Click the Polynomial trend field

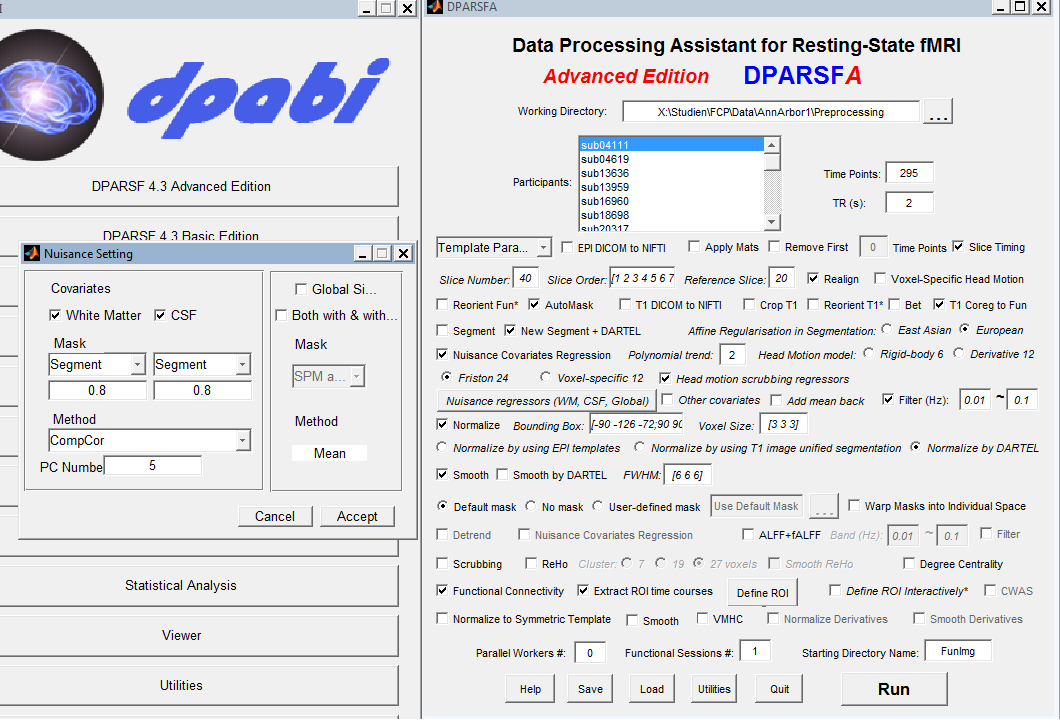point(732,355)
